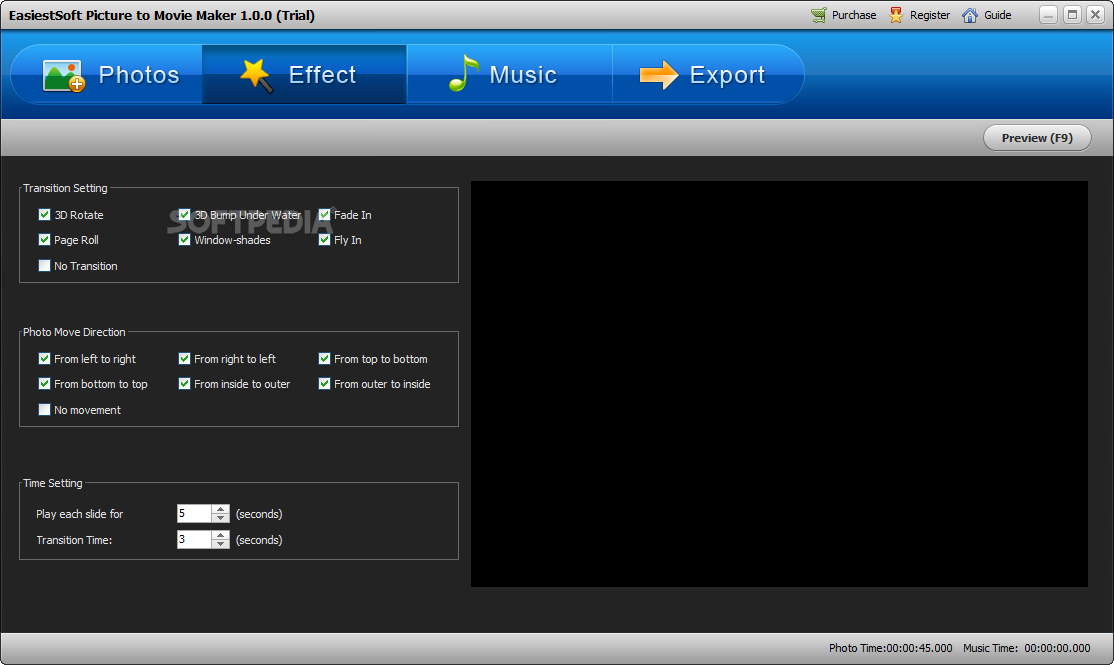Toggle From outer to inside checkbox

(x=325, y=384)
